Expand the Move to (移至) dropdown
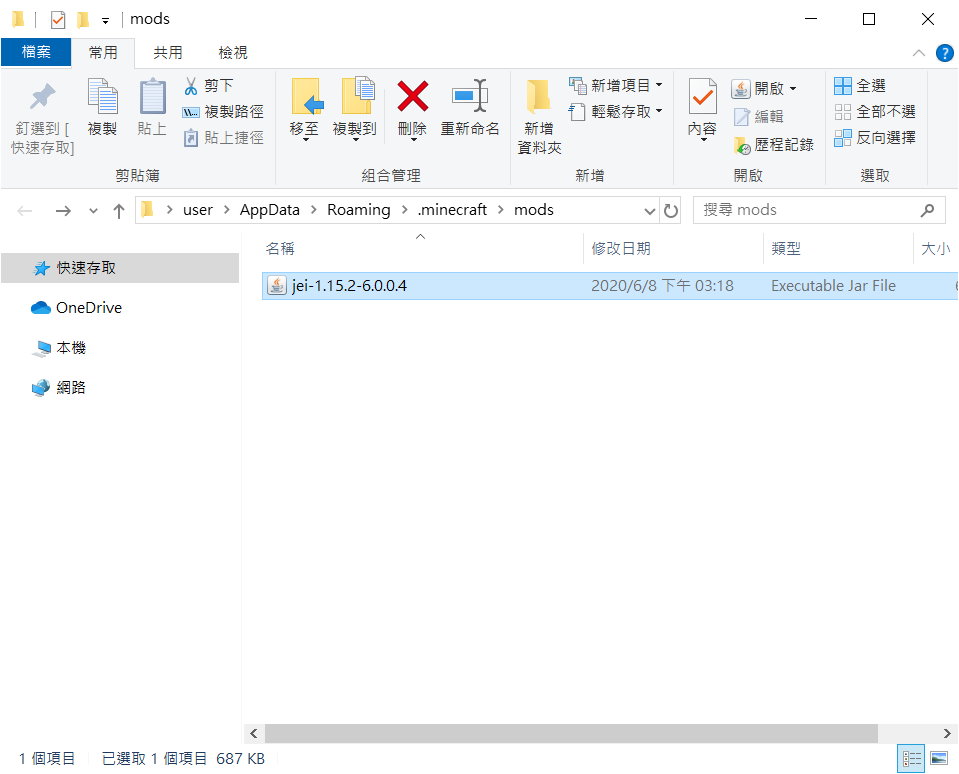The image size is (959, 774). [x=305, y=139]
